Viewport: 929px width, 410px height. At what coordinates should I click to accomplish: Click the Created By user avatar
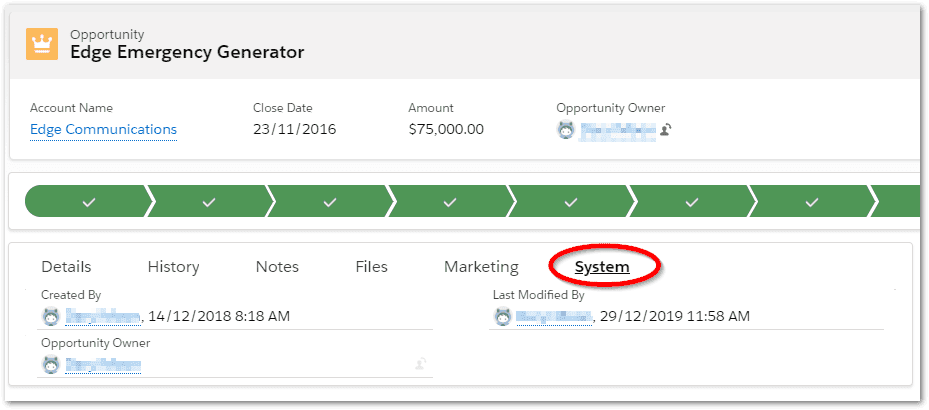tap(50, 317)
